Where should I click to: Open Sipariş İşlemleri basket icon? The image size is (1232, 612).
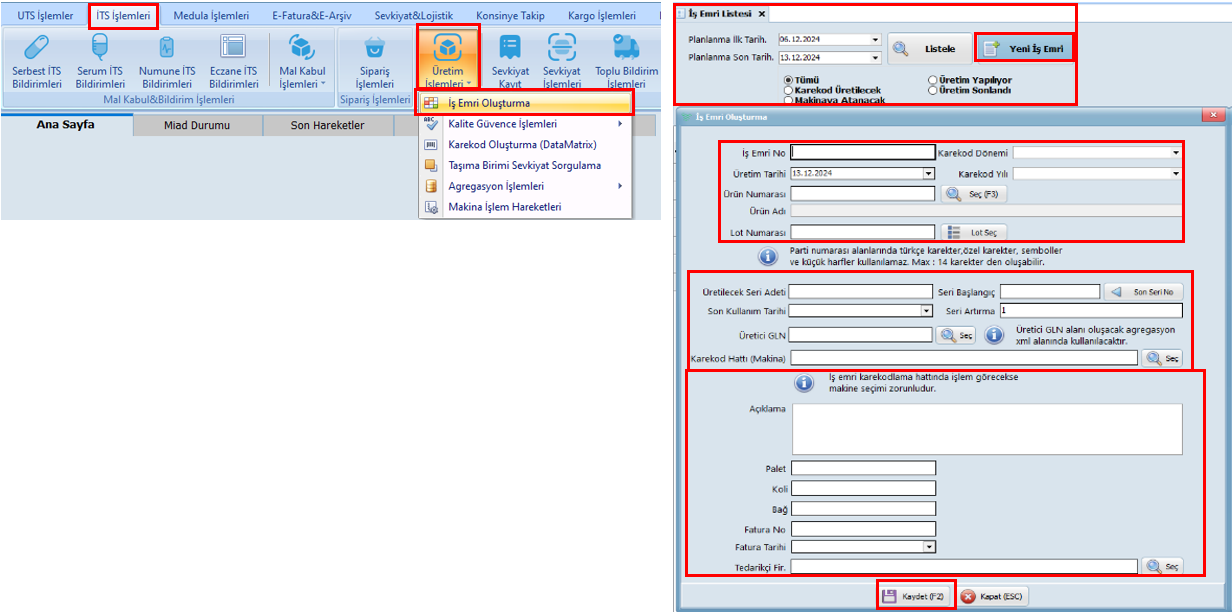(x=375, y=47)
